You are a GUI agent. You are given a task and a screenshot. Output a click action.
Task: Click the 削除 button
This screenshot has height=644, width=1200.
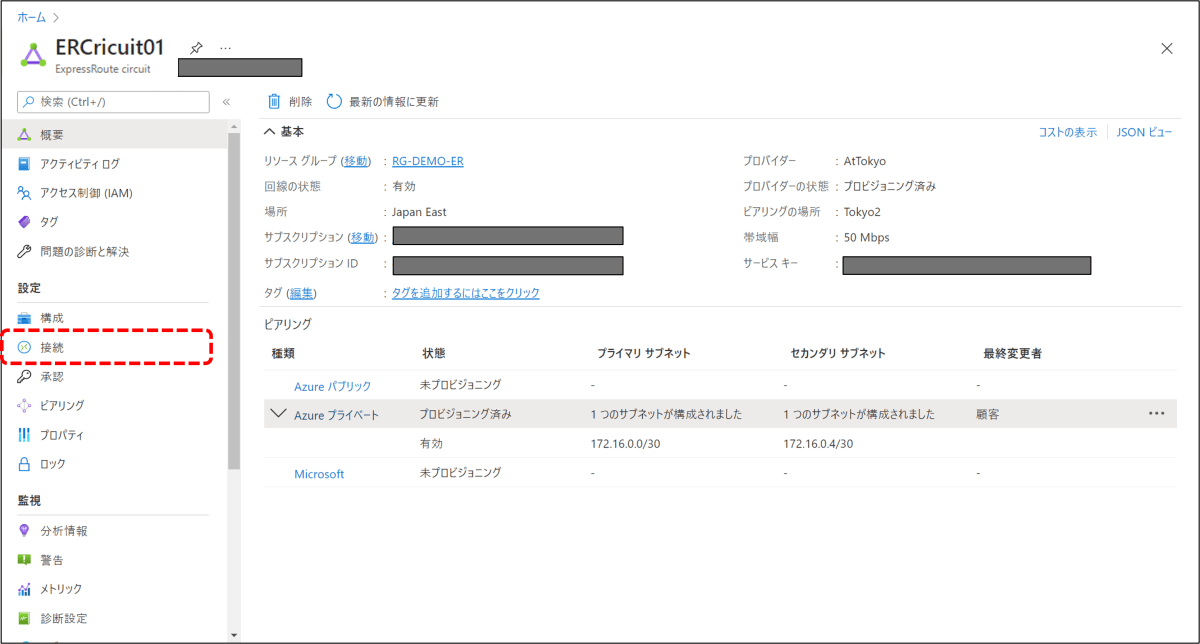(x=289, y=101)
